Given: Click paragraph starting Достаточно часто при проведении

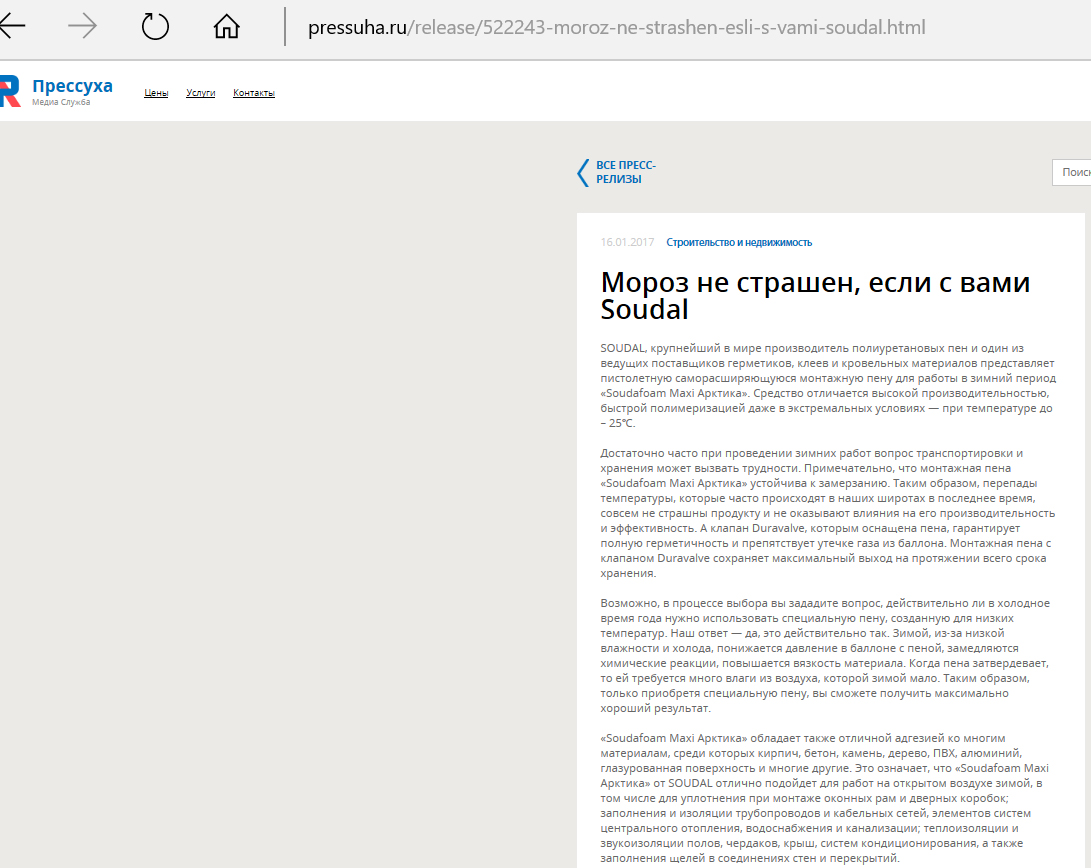Looking at the screenshot, I should [828, 513].
